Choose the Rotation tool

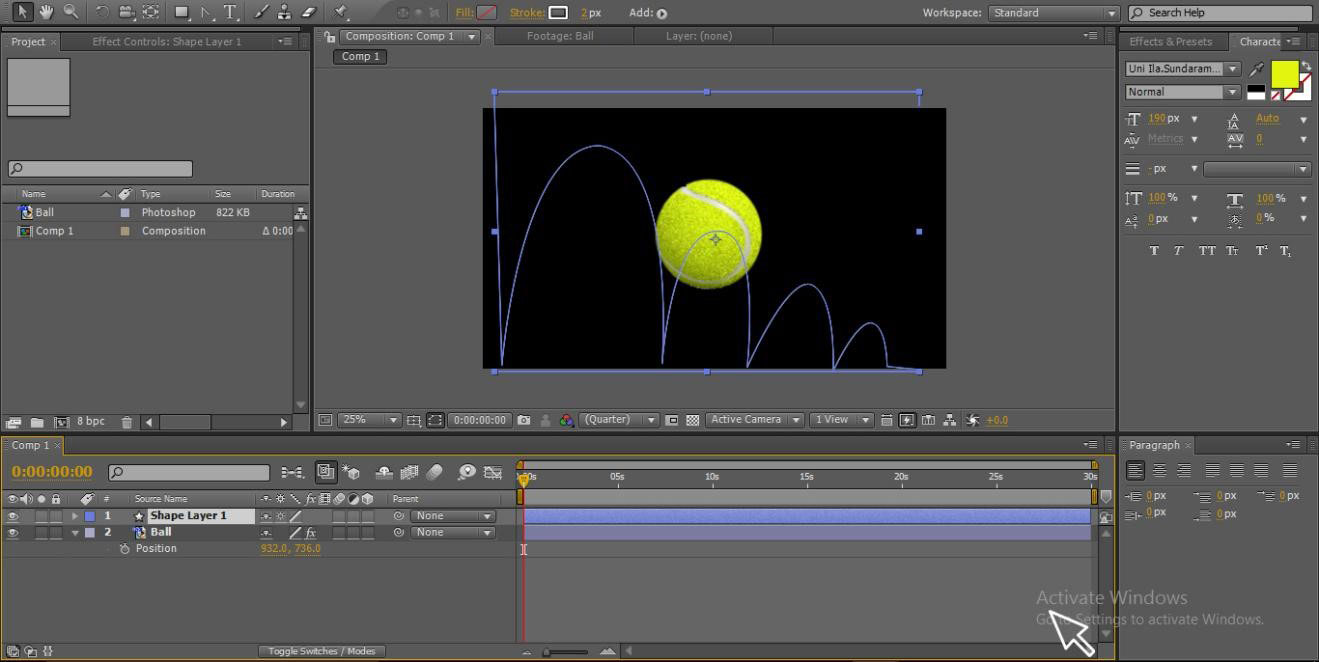[100, 12]
